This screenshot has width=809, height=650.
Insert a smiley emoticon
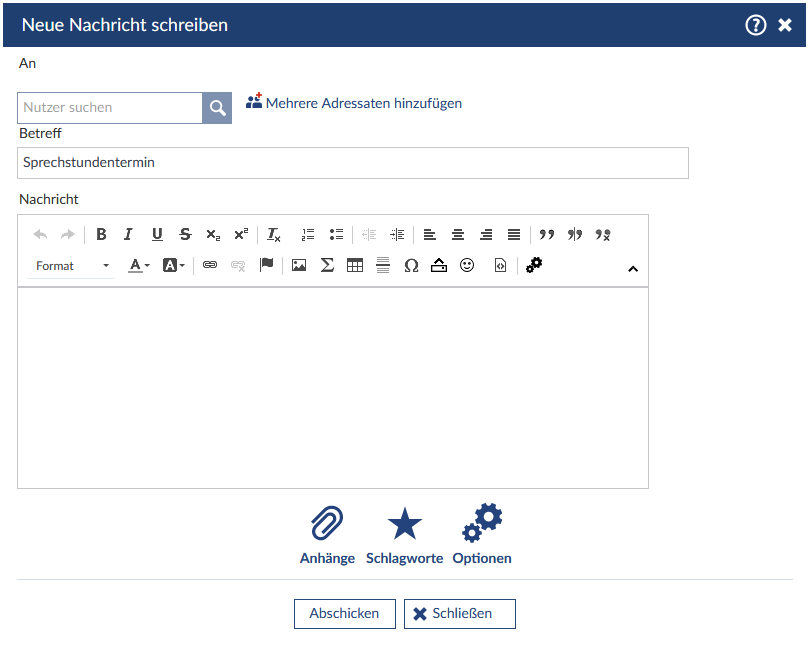pyautogui.click(x=467, y=266)
